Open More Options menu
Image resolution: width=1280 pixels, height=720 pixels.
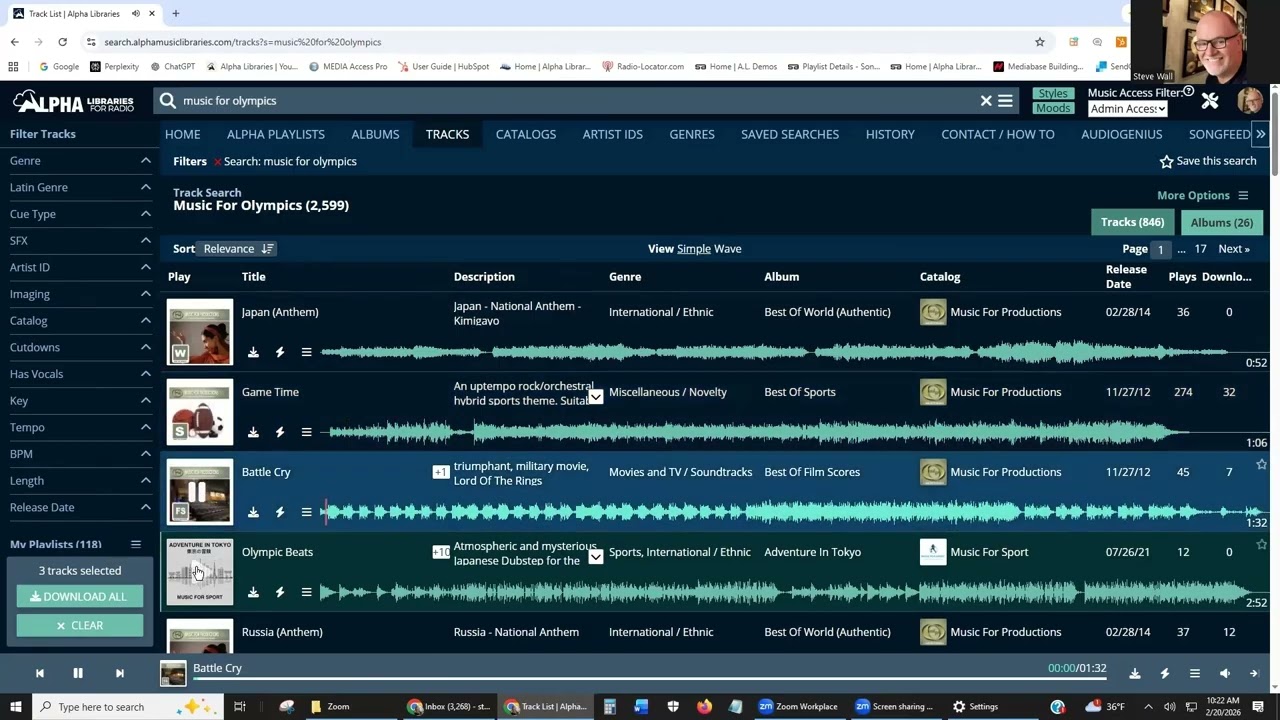pyautogui.click(x=1203, y=196)
